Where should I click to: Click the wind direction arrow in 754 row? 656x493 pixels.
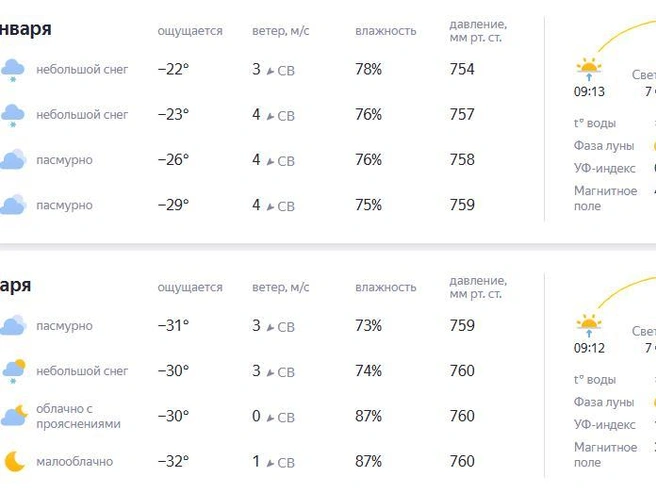click(270, 71)
